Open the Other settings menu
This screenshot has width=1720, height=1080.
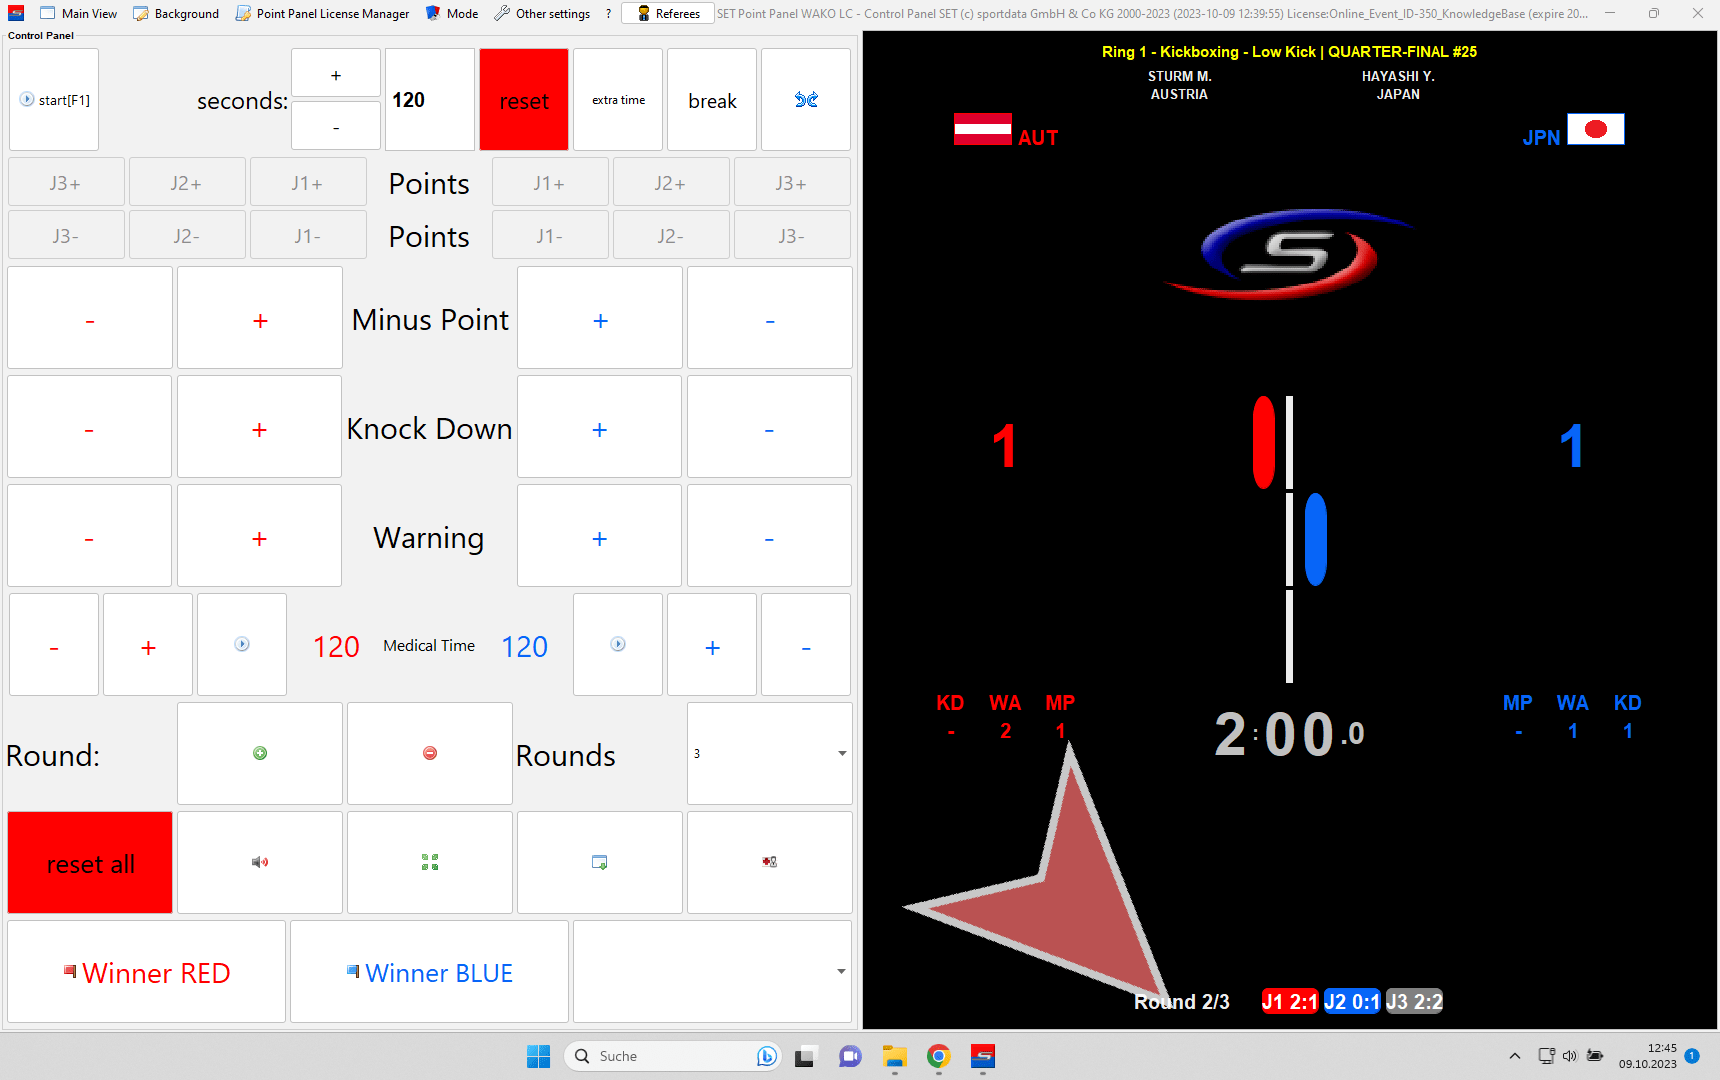pyautogui.click(x=543, y=14)
